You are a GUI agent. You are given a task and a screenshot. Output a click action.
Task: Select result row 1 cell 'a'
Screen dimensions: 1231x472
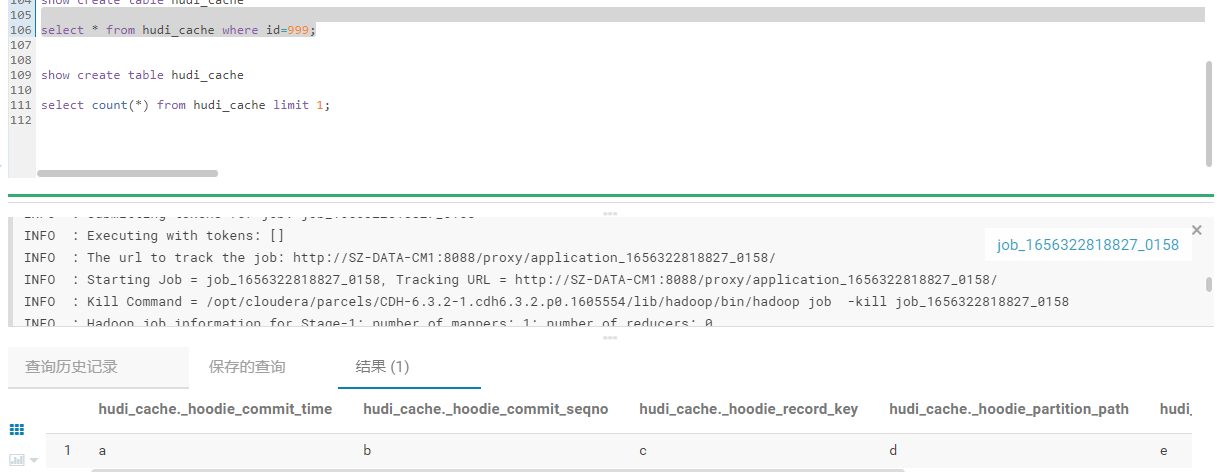coord(102,451)
